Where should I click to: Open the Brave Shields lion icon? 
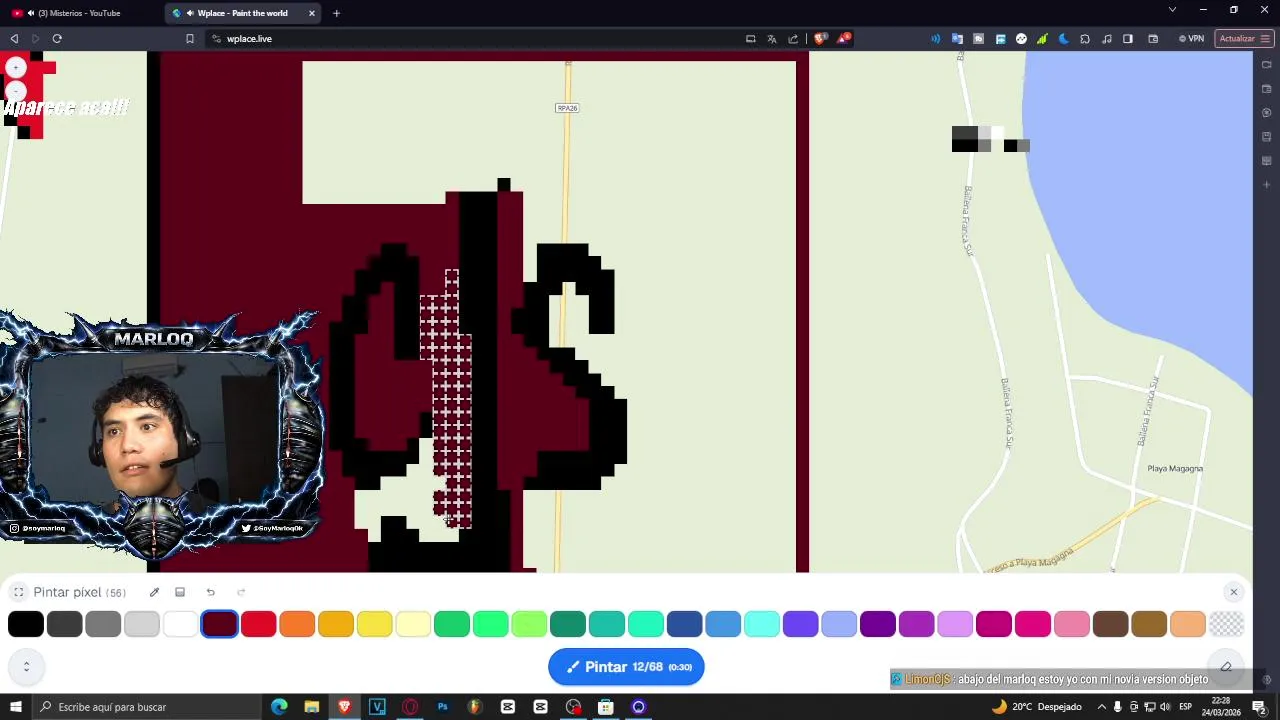tap(820, 39)
